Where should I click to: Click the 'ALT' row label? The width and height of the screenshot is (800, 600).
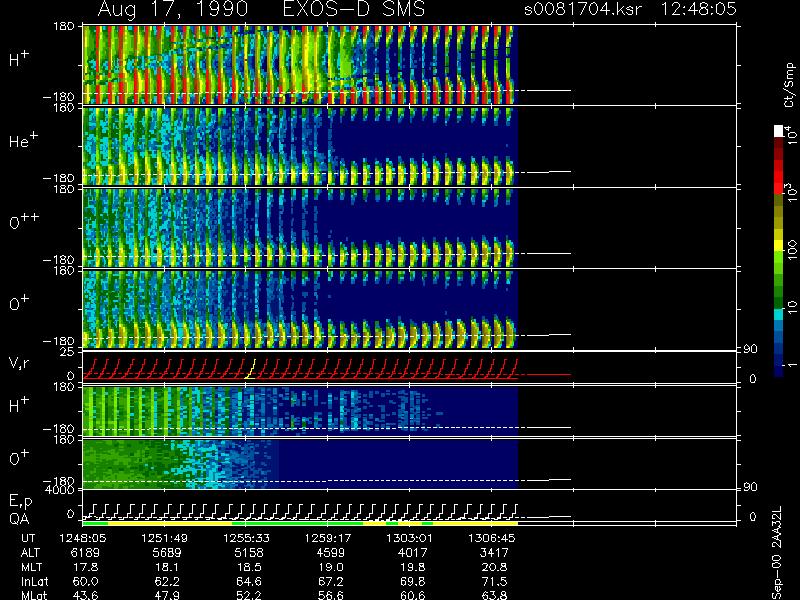click(30, 553)
